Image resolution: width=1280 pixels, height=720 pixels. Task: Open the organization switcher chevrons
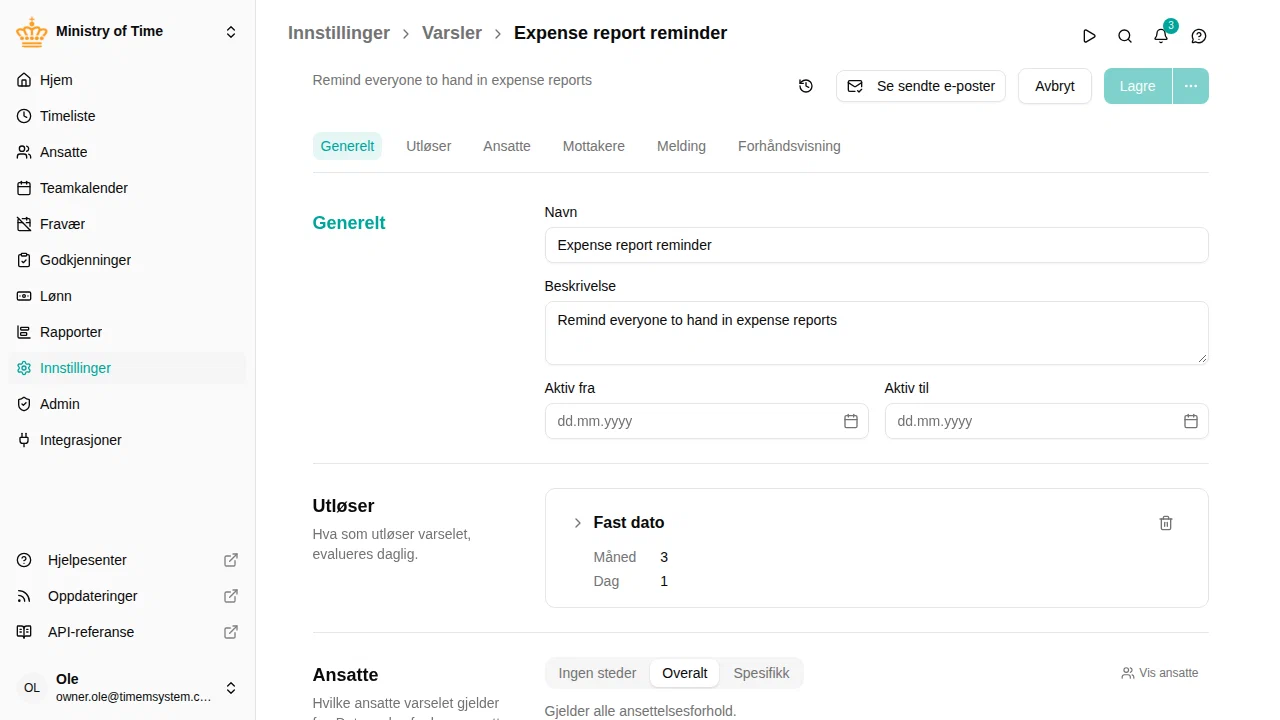[x=231, y=32]
